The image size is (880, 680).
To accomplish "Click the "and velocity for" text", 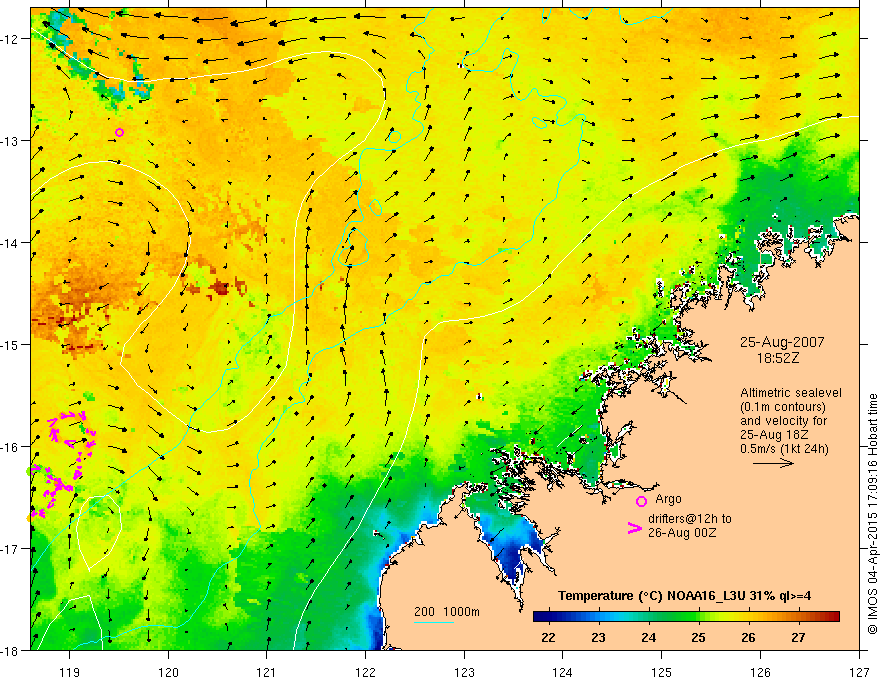I will point(783,421).
